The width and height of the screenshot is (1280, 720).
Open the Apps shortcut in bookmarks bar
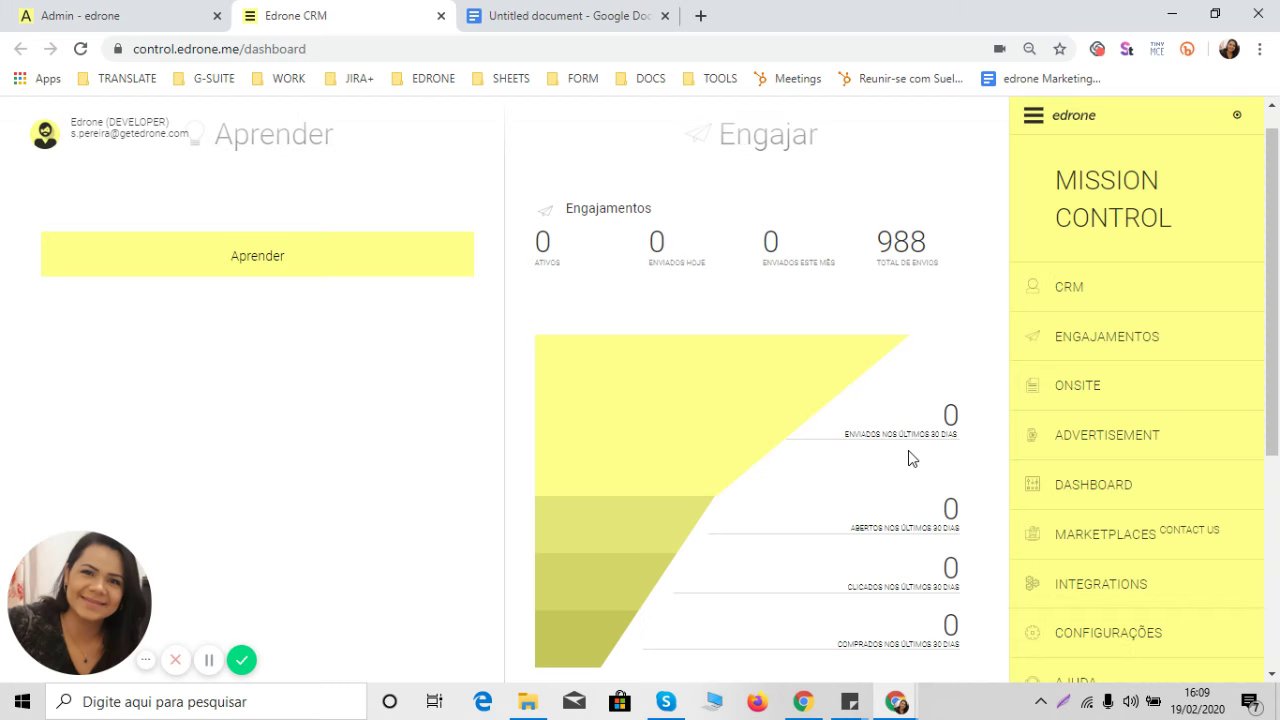[37, 78]
